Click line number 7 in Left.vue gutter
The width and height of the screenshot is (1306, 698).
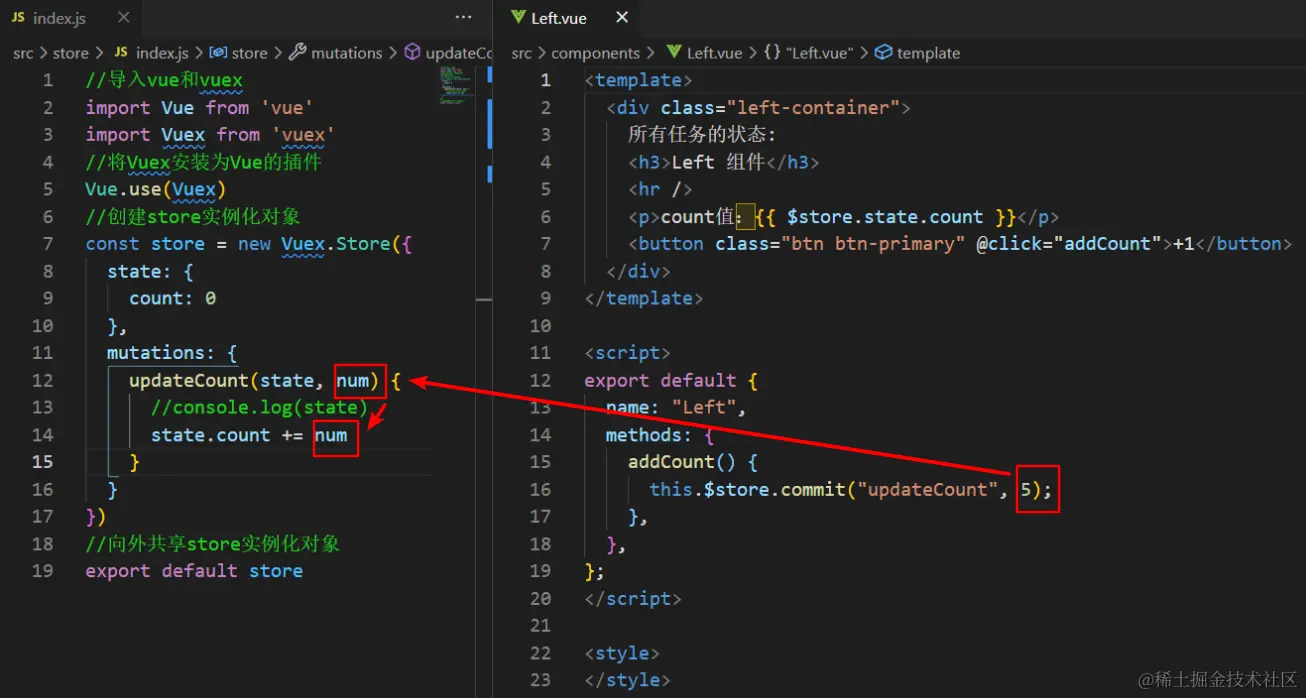(x=545, y=243)
